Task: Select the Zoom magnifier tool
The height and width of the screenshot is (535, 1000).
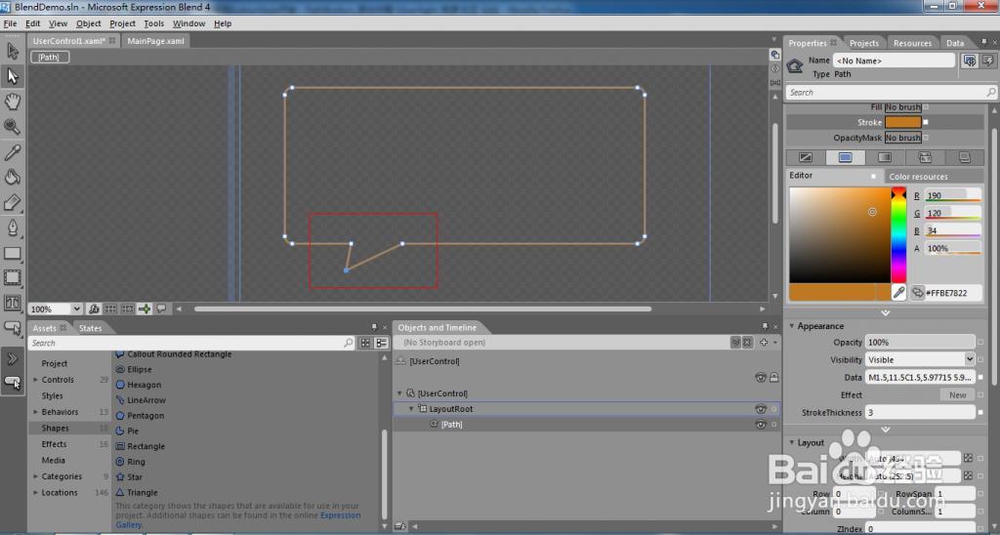Action: 12,126
